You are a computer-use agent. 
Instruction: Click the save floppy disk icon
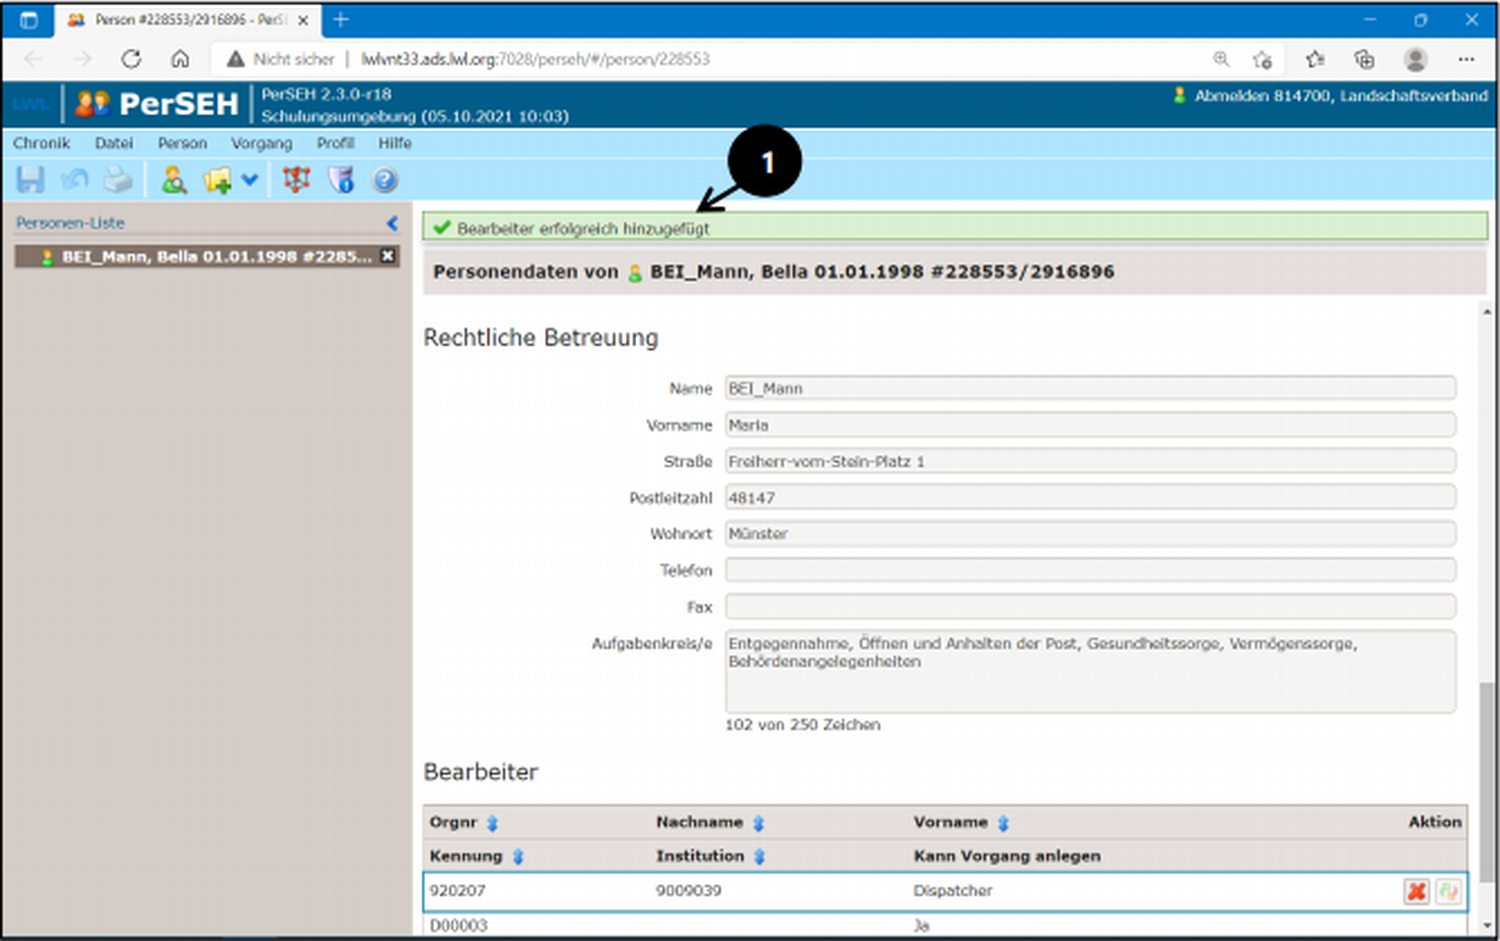tap(30, 180)
